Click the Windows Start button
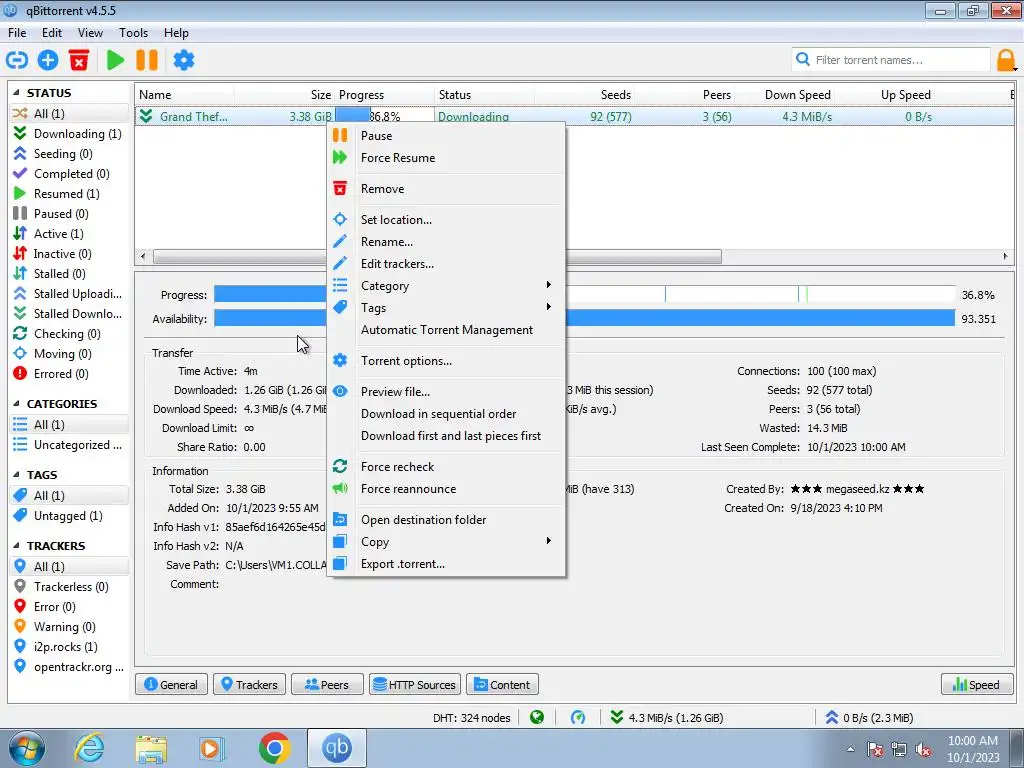 point(27,748)
